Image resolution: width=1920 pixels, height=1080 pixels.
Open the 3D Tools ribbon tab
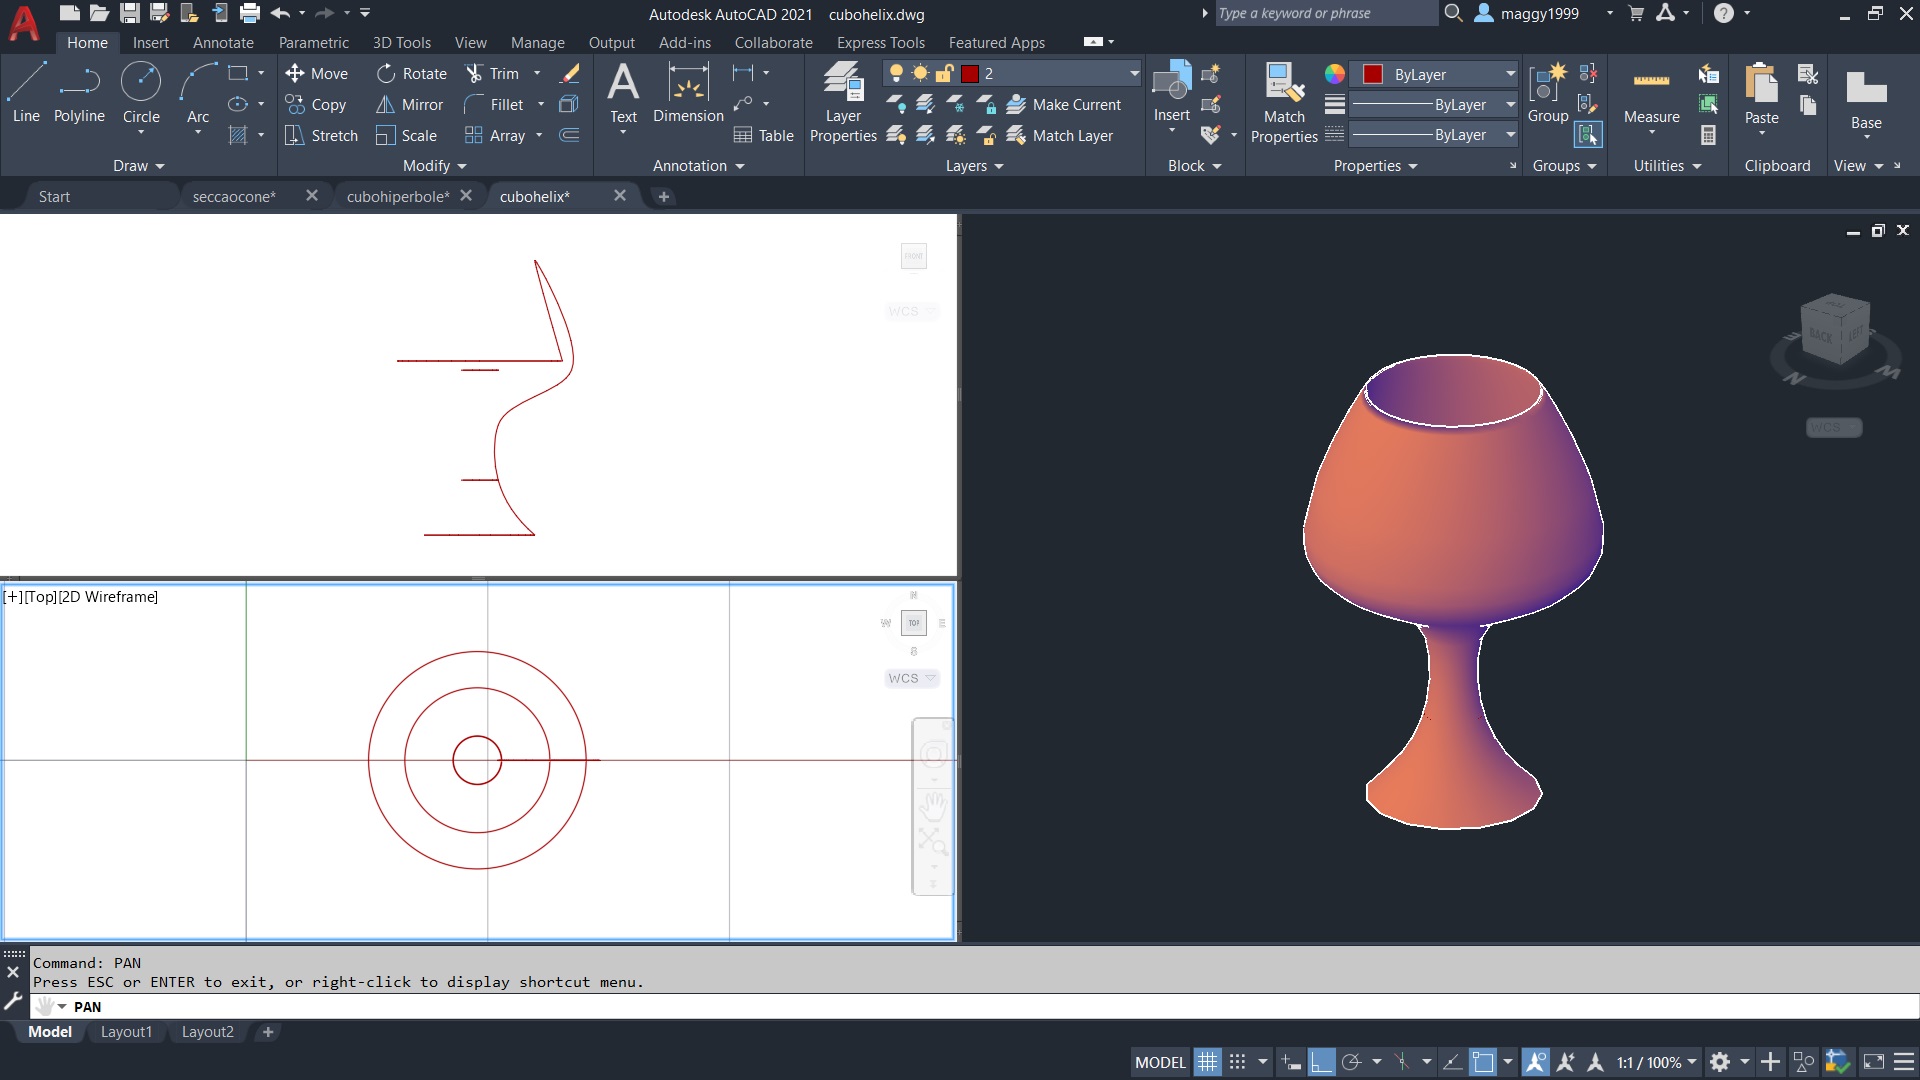[401, 42]
